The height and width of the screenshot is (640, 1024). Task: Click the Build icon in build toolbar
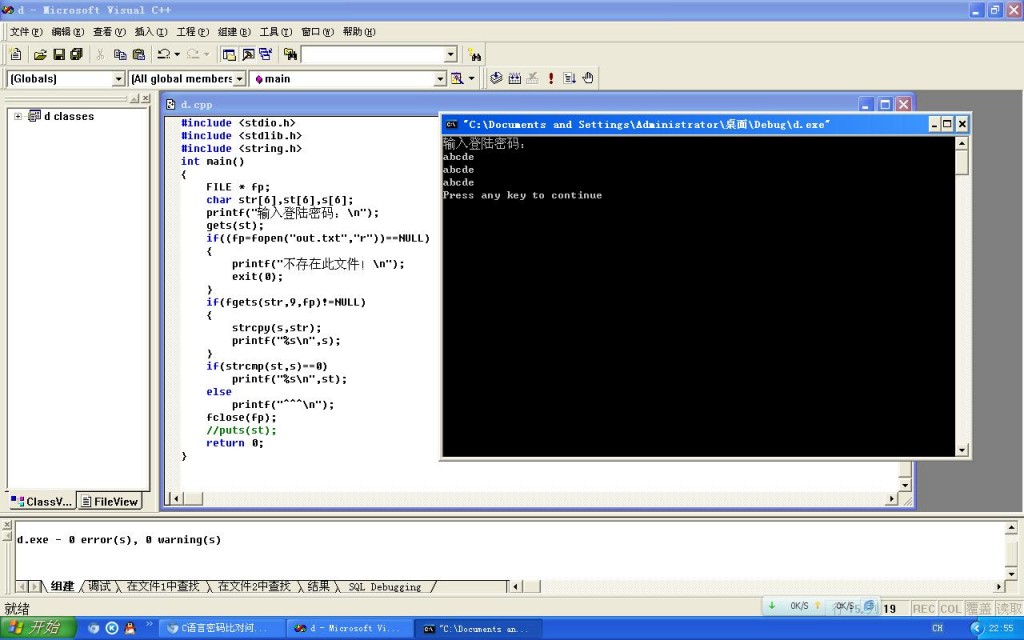click(514, 78)
